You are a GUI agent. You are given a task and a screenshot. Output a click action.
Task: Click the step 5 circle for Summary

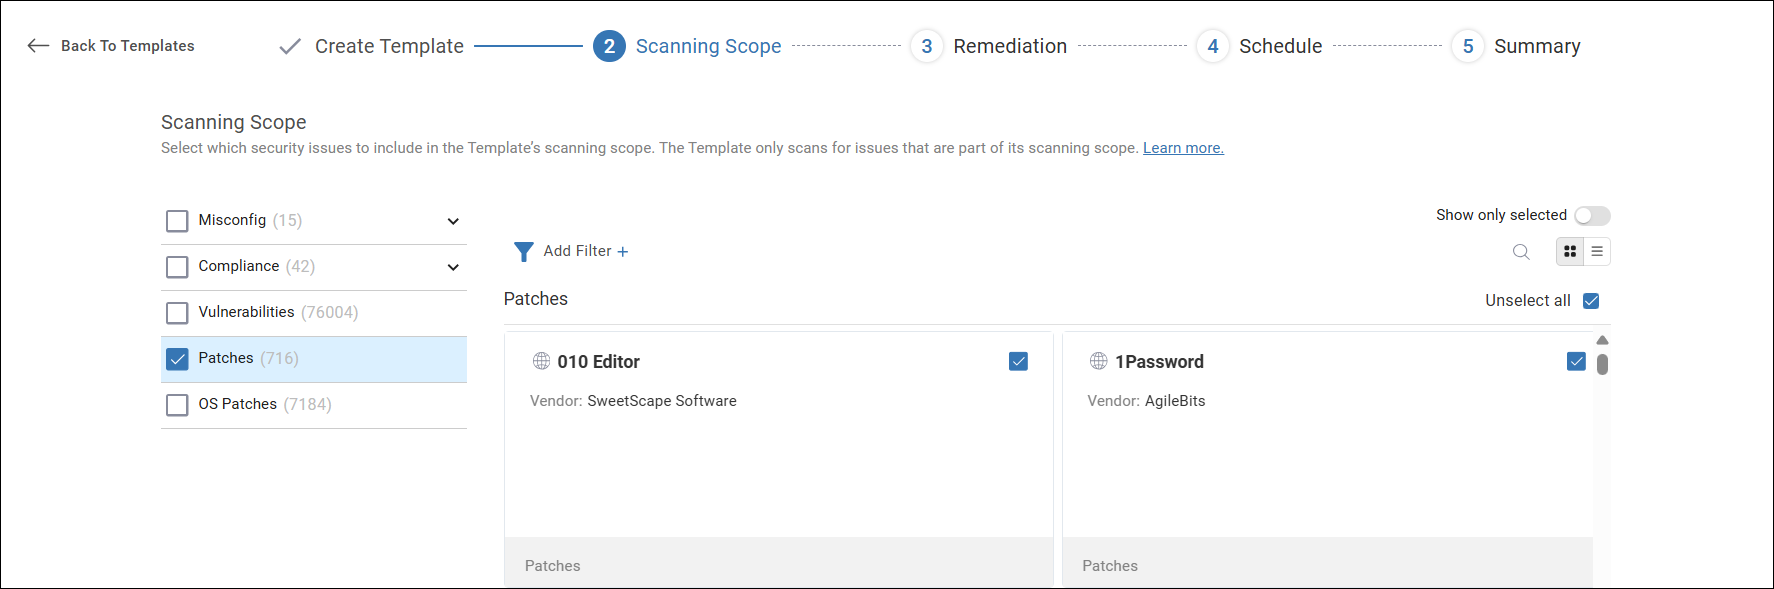(1468, 46)
